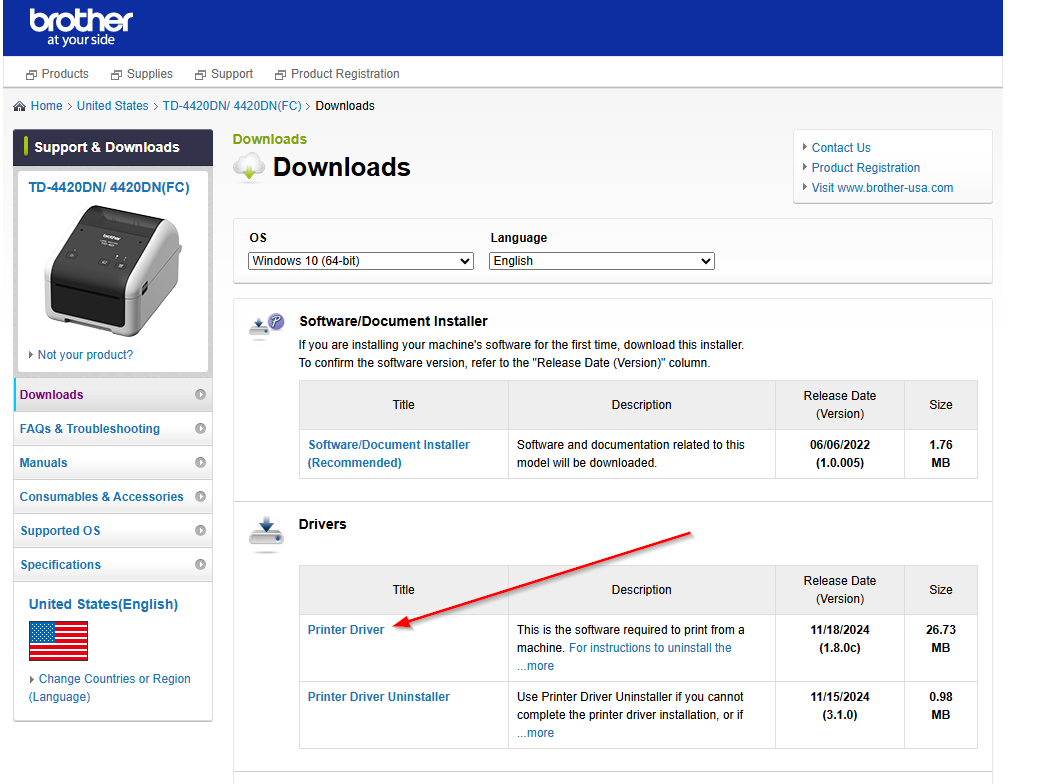The image size is (1063, 784).
Task: Open FAQs & Troubleshooting section
Action: (113, 429)
